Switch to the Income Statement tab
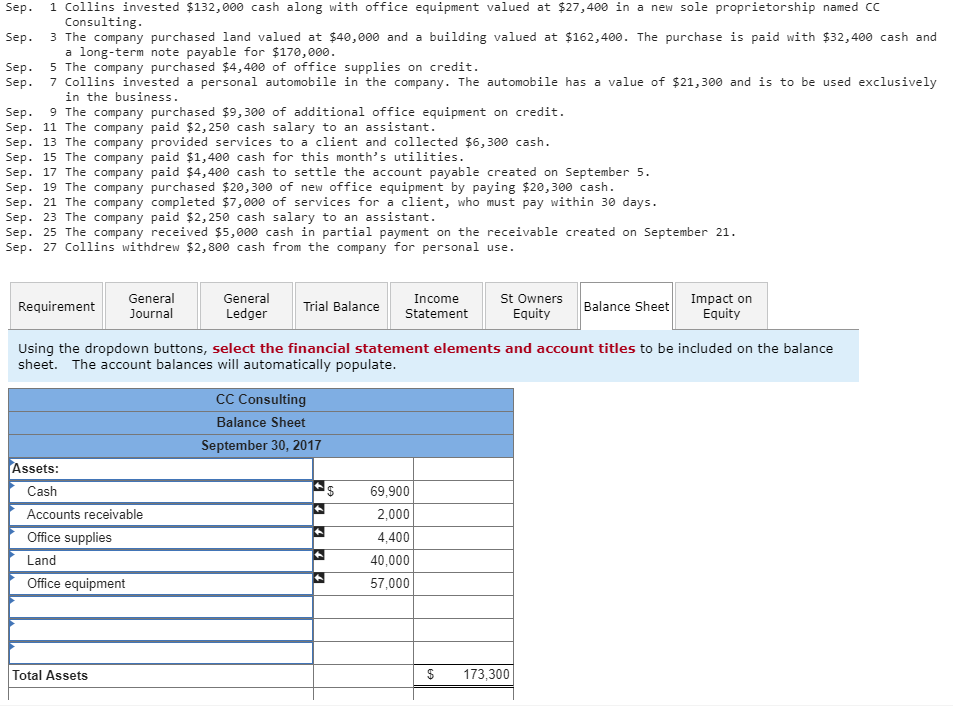Image resolution: width=953 pixels, height=707 pixels. (x=436, y=305)
